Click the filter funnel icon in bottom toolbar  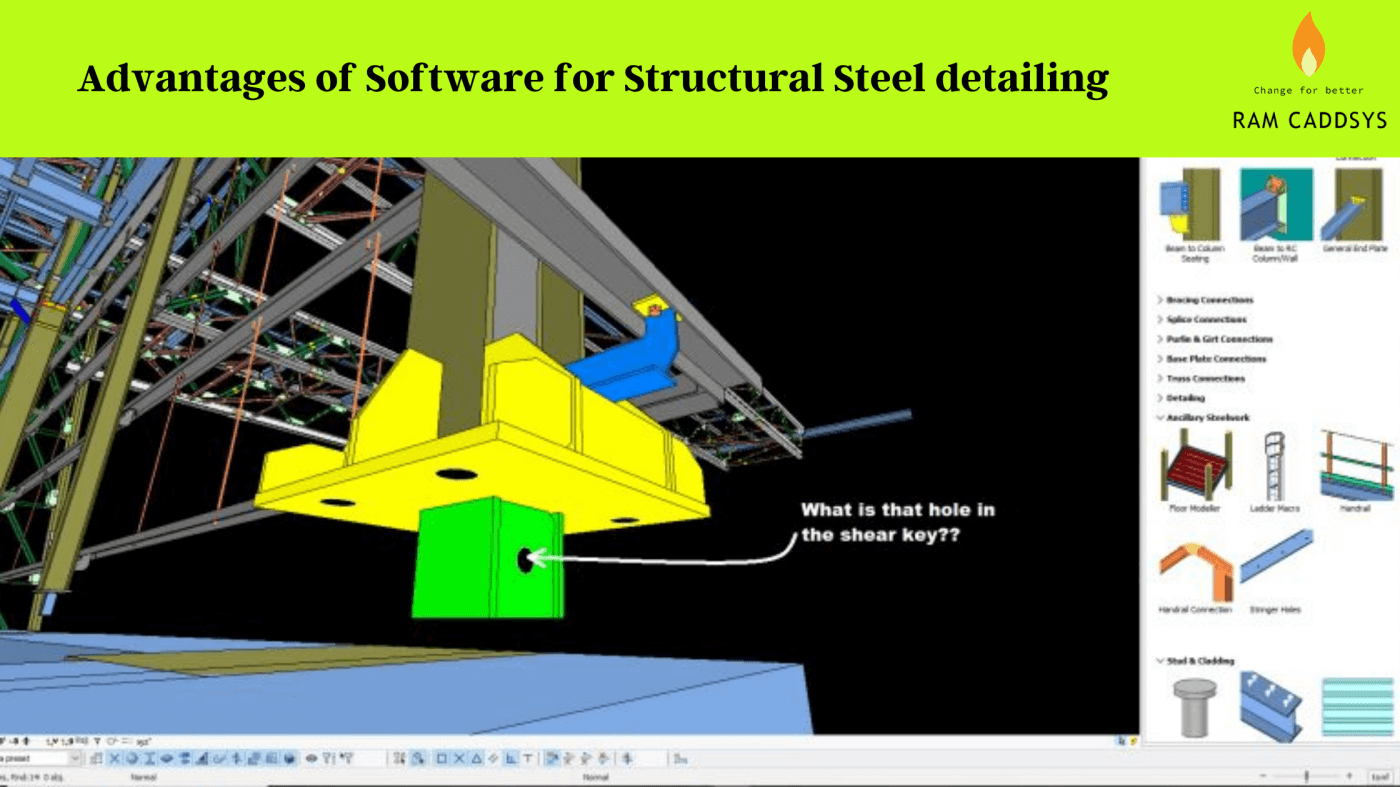pos(327,758)
